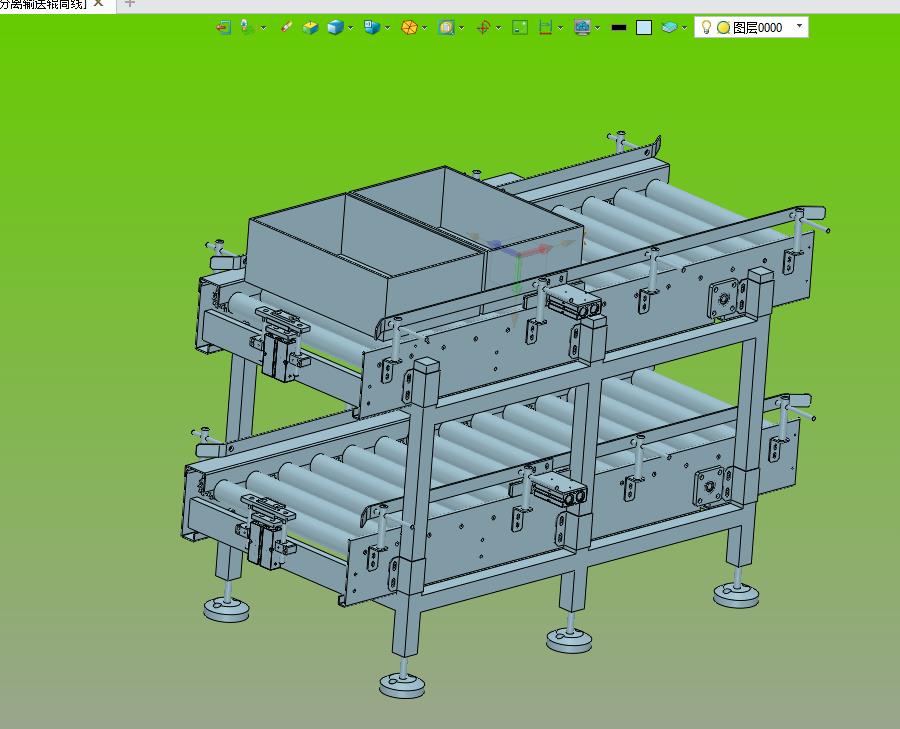Open the 图层0000 layer combo box
This screenshot has height=729, width=900.
(x=751, y=27)
